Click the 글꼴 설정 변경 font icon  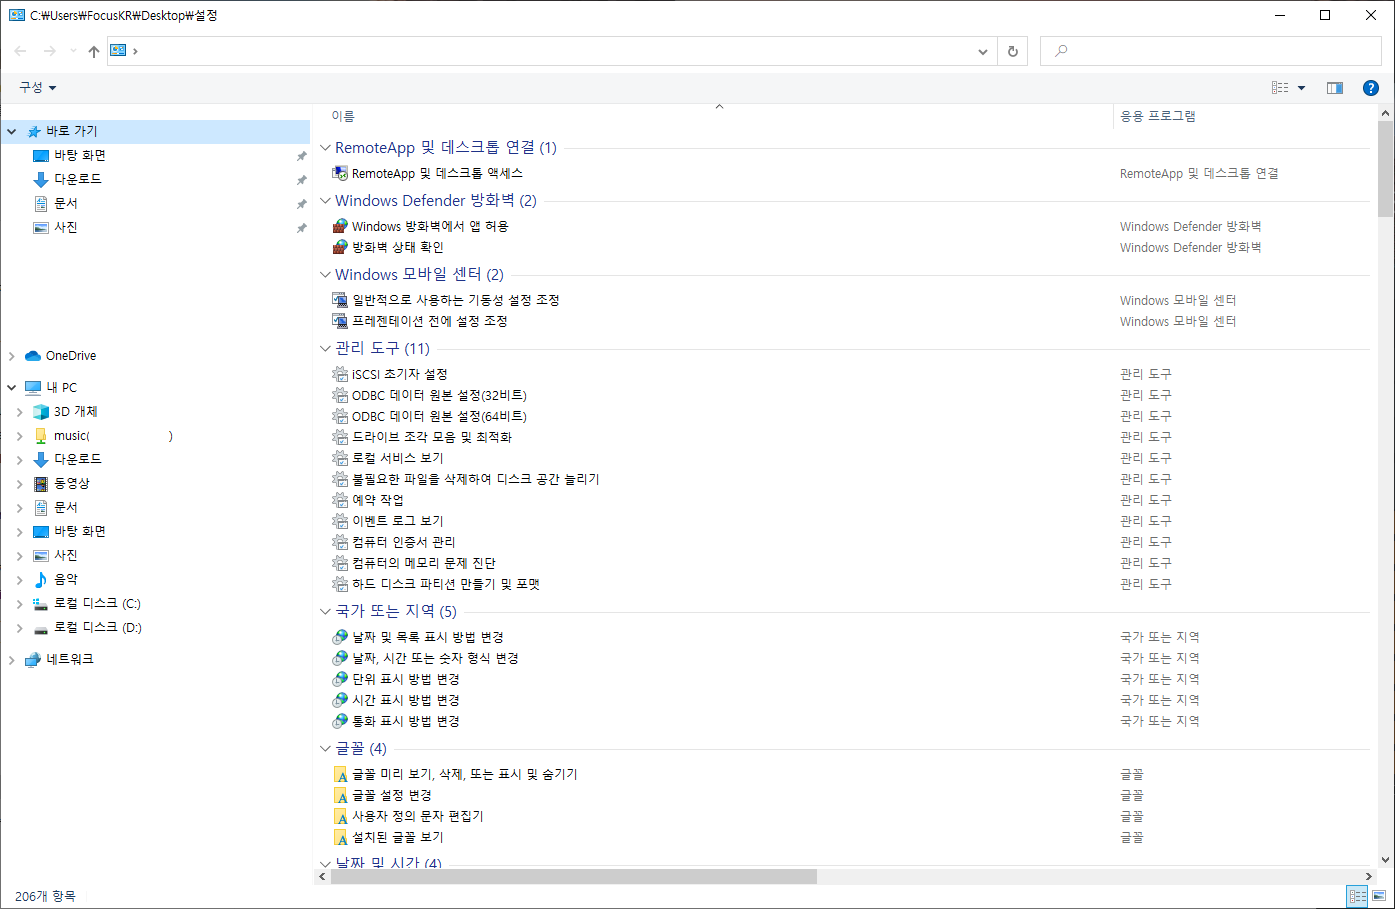pyautogui.click(x=340, y=795)
